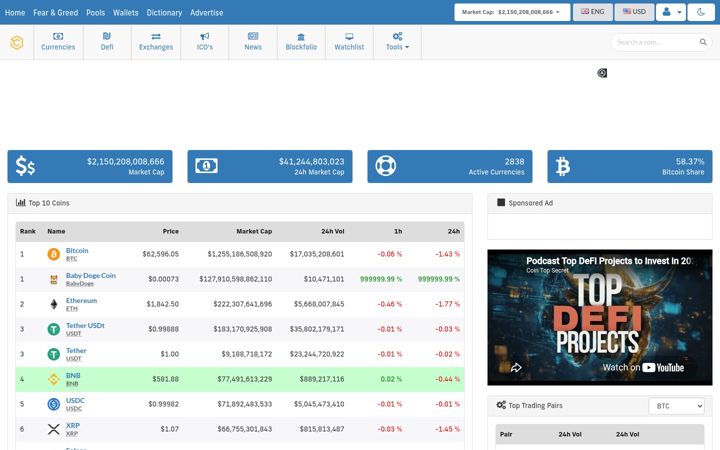720x450 pixels.
Task: Click the Baby Doge Coin logo
Action: [x=54, y=279]
